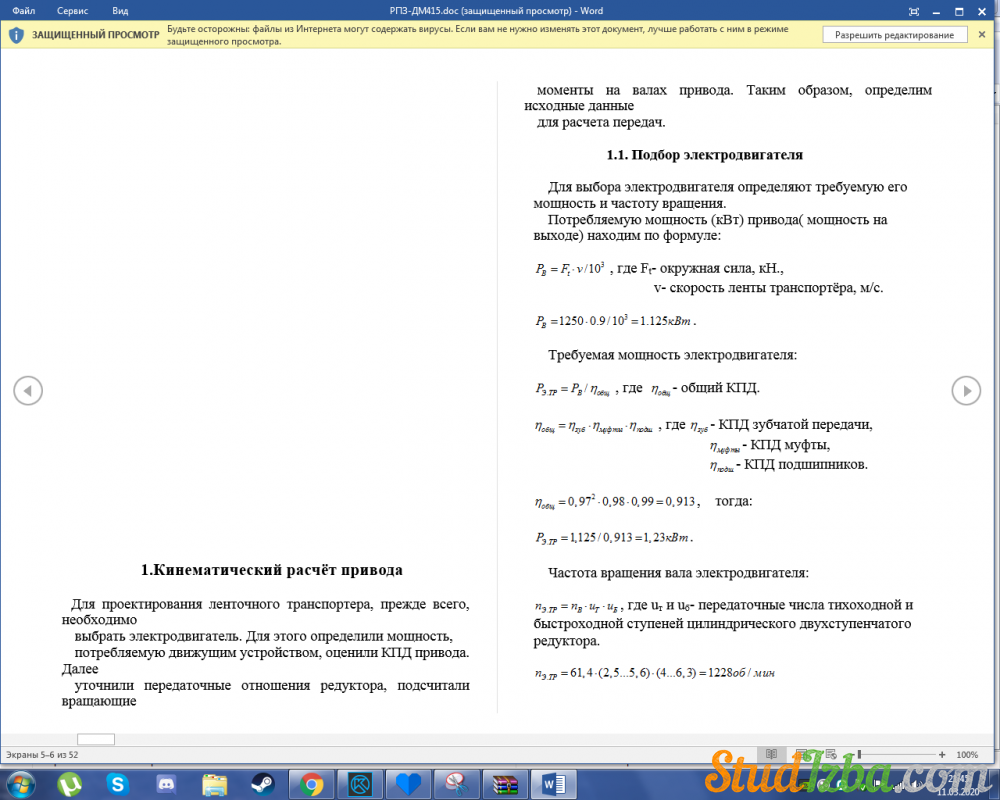
Task: Click the 100% zoom level
Action: pyautogui.click(x=967, y=755)
